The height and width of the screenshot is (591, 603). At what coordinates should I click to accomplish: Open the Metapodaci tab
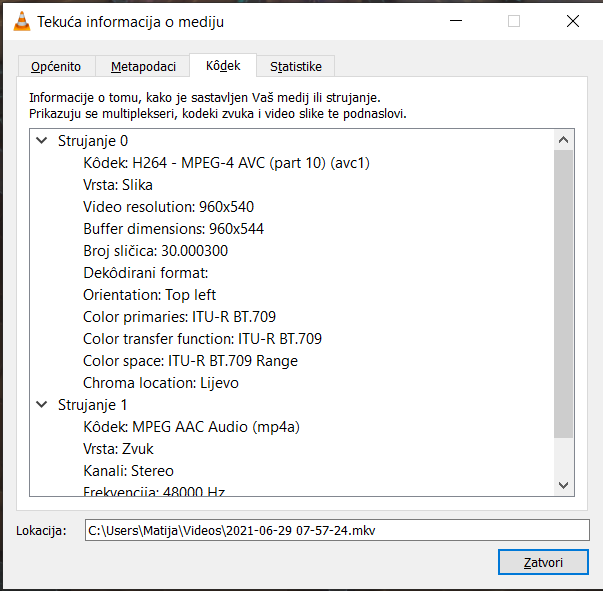tap(143, 67)
